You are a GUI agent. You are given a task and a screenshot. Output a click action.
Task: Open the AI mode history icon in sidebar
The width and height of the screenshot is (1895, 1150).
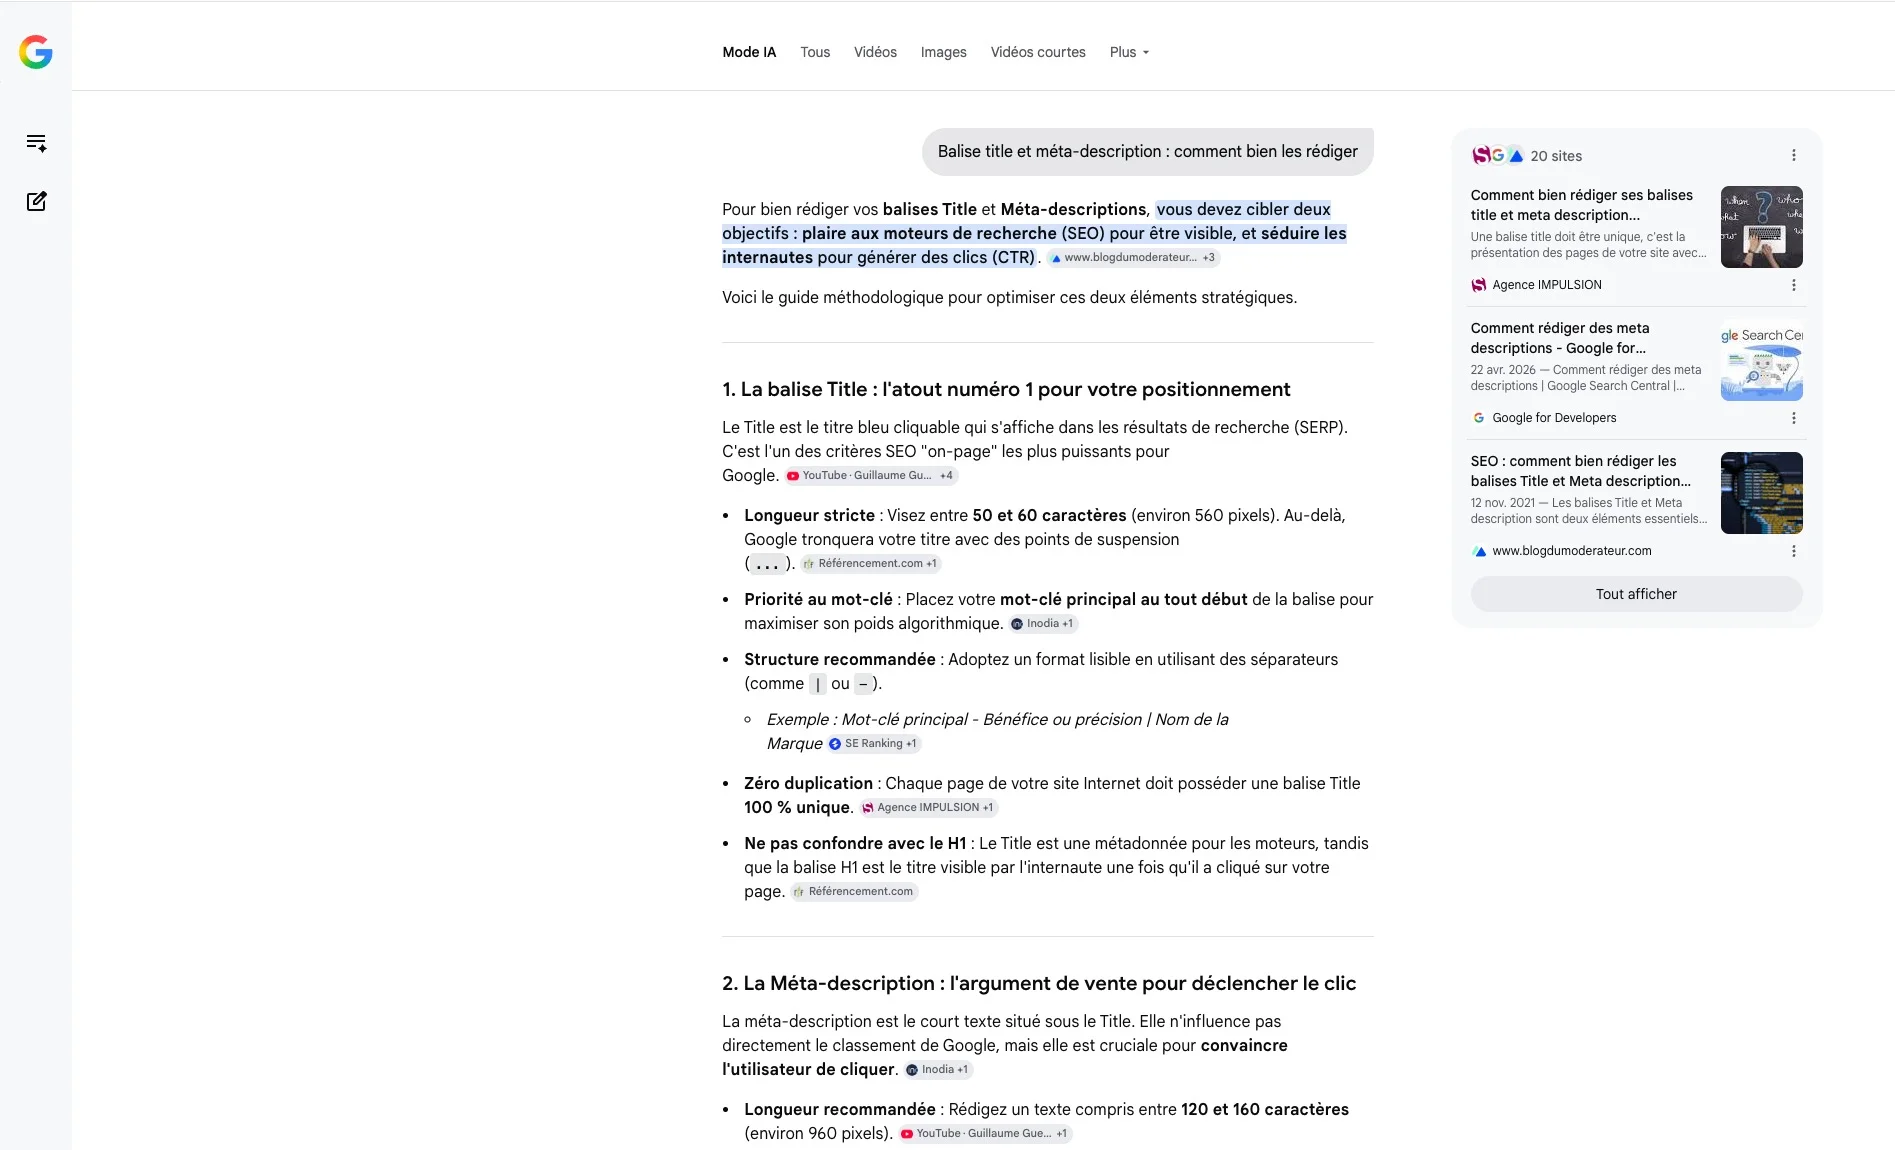tap(36, 143)
